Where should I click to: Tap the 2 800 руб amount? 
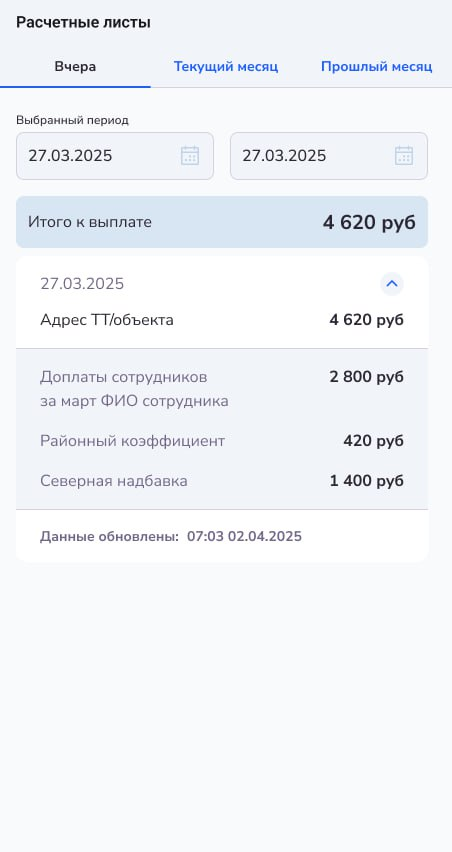pos(367,377)
